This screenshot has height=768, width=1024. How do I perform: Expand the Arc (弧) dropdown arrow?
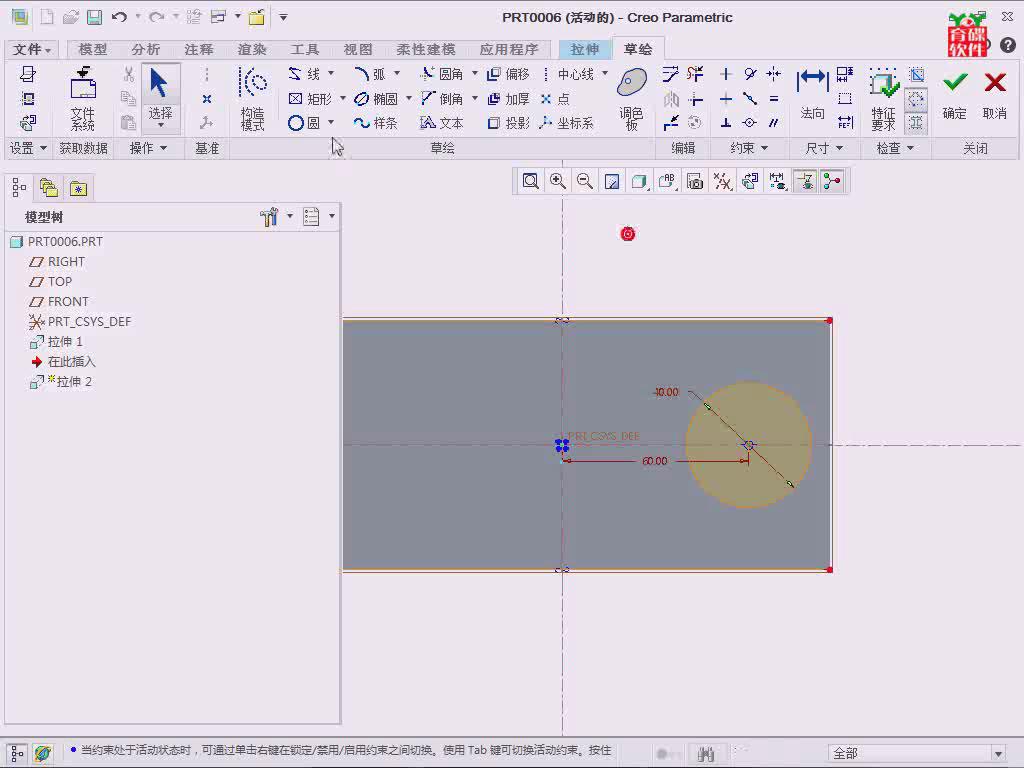(397, 74)
